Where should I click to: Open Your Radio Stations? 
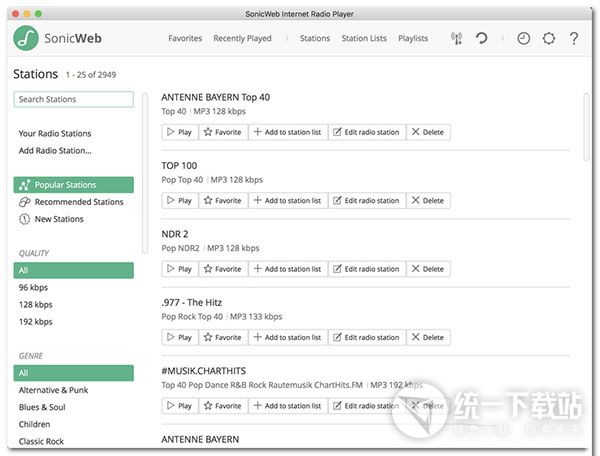coord(55,134)
